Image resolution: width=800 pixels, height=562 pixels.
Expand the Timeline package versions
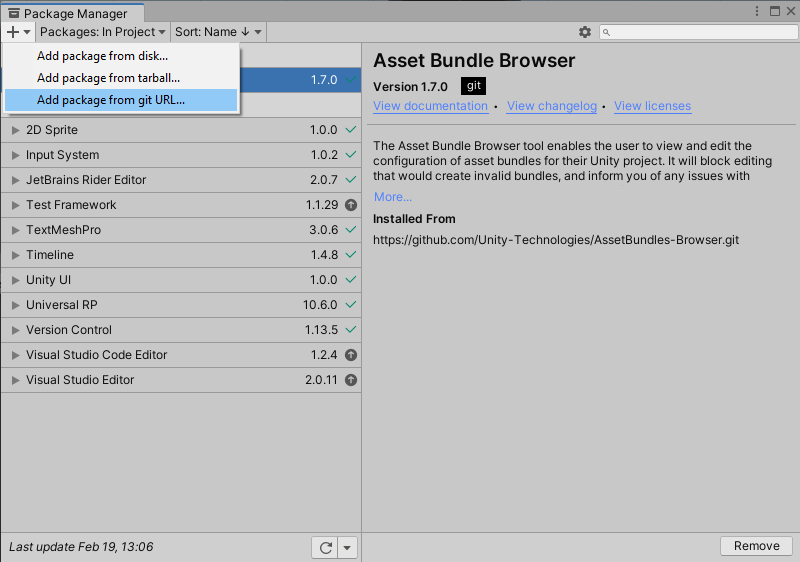click(16, 255)
